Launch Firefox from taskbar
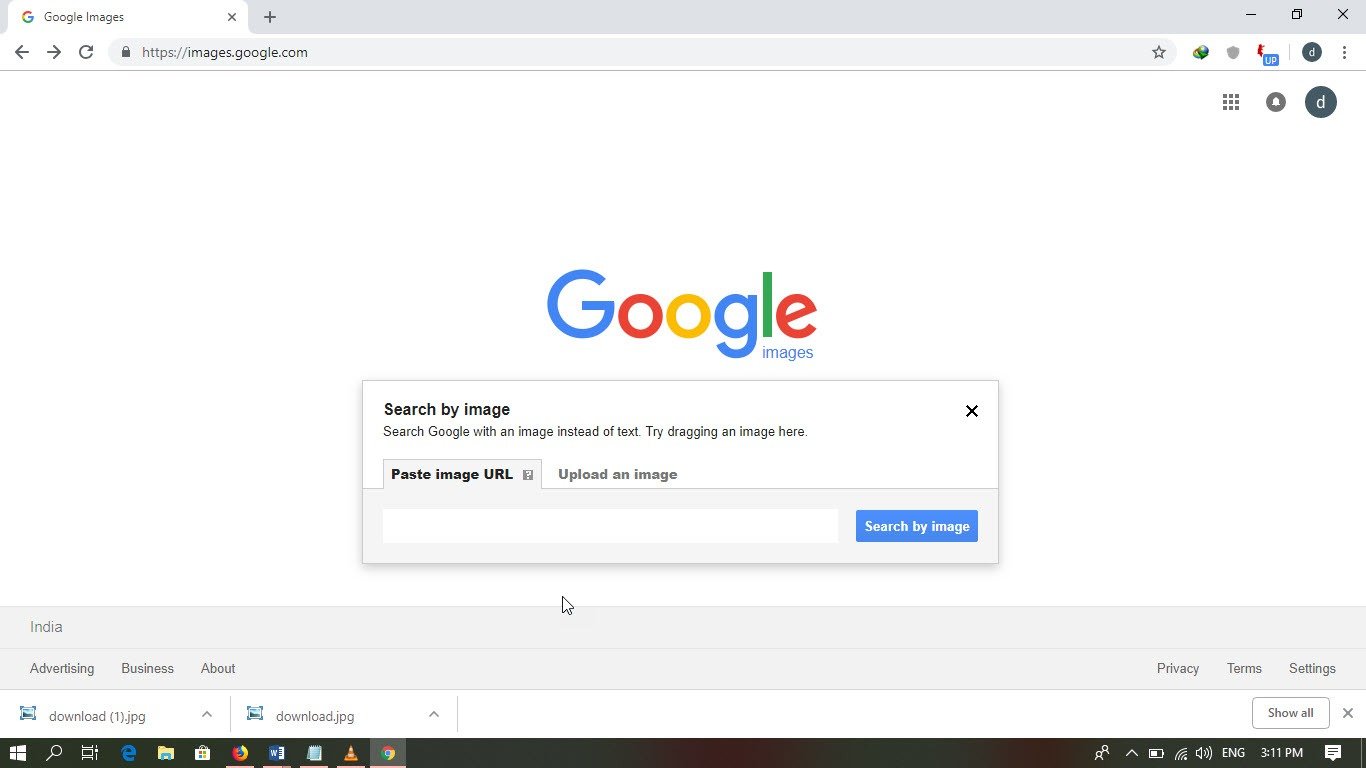 coord(240,753)
